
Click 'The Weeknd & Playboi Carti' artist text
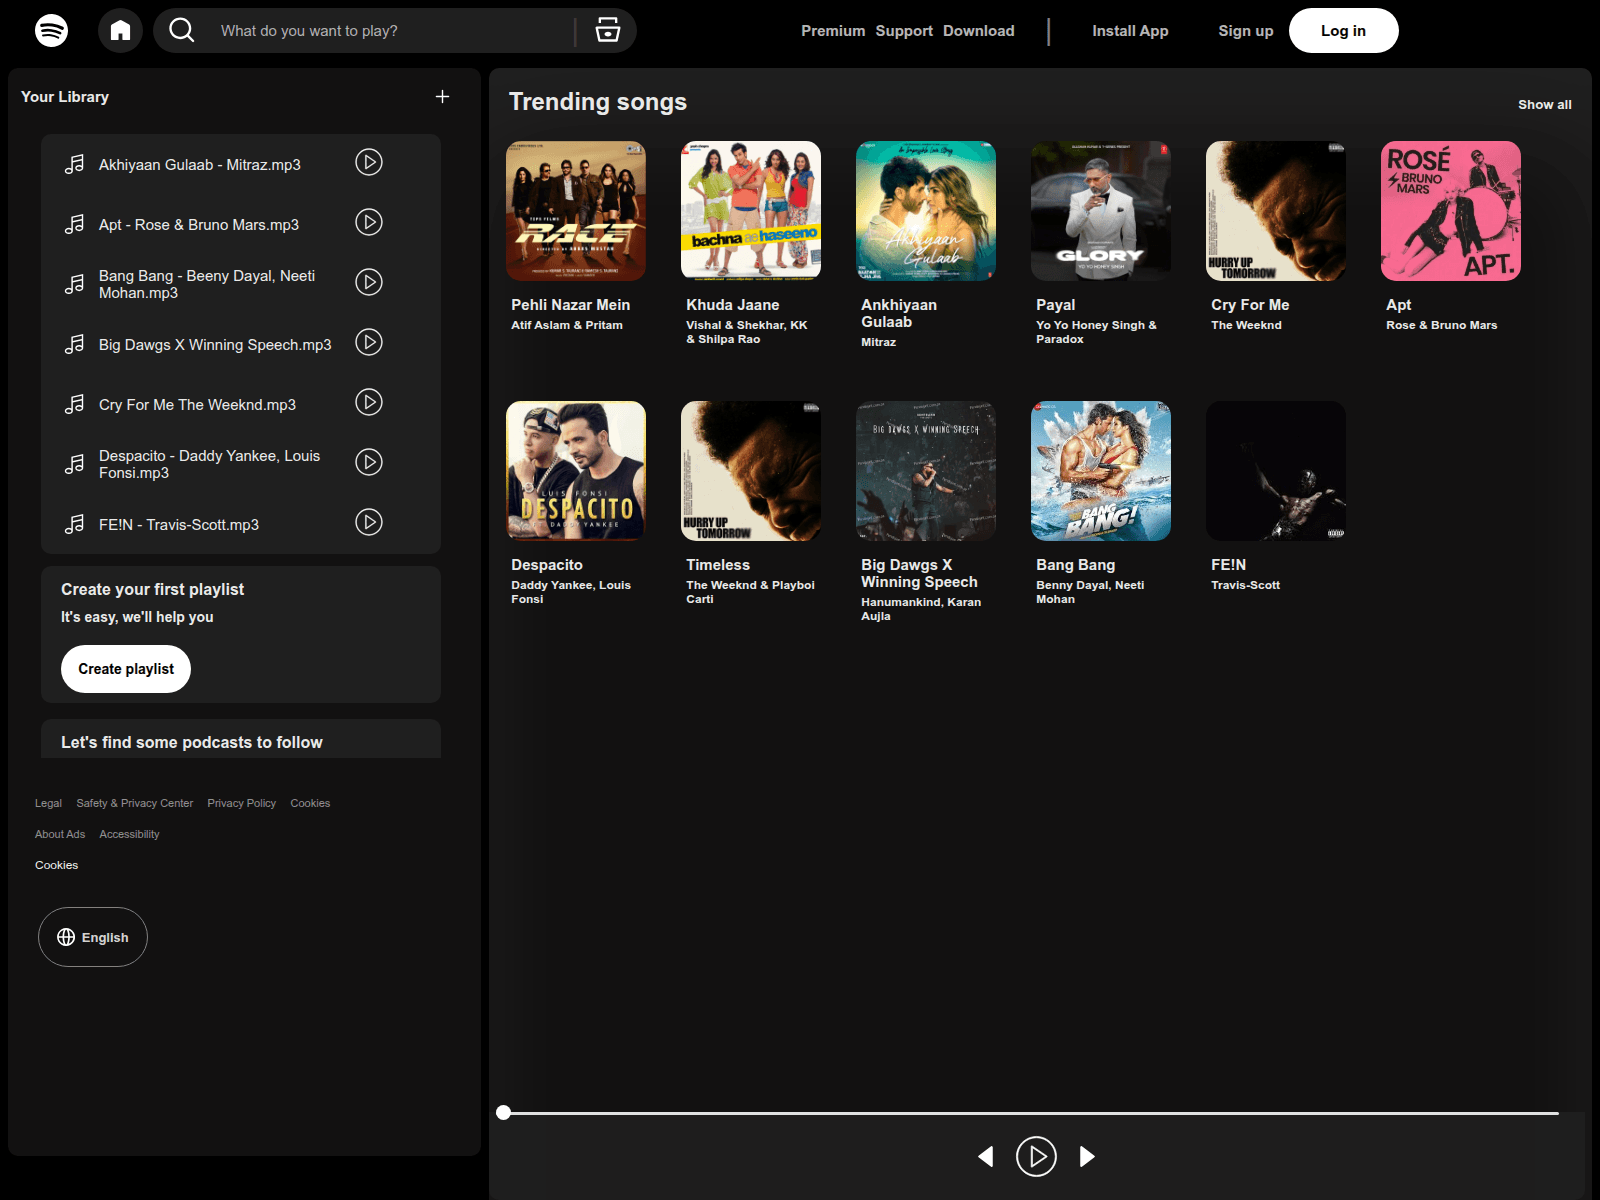pyautogui.click(x=750, y=592)
